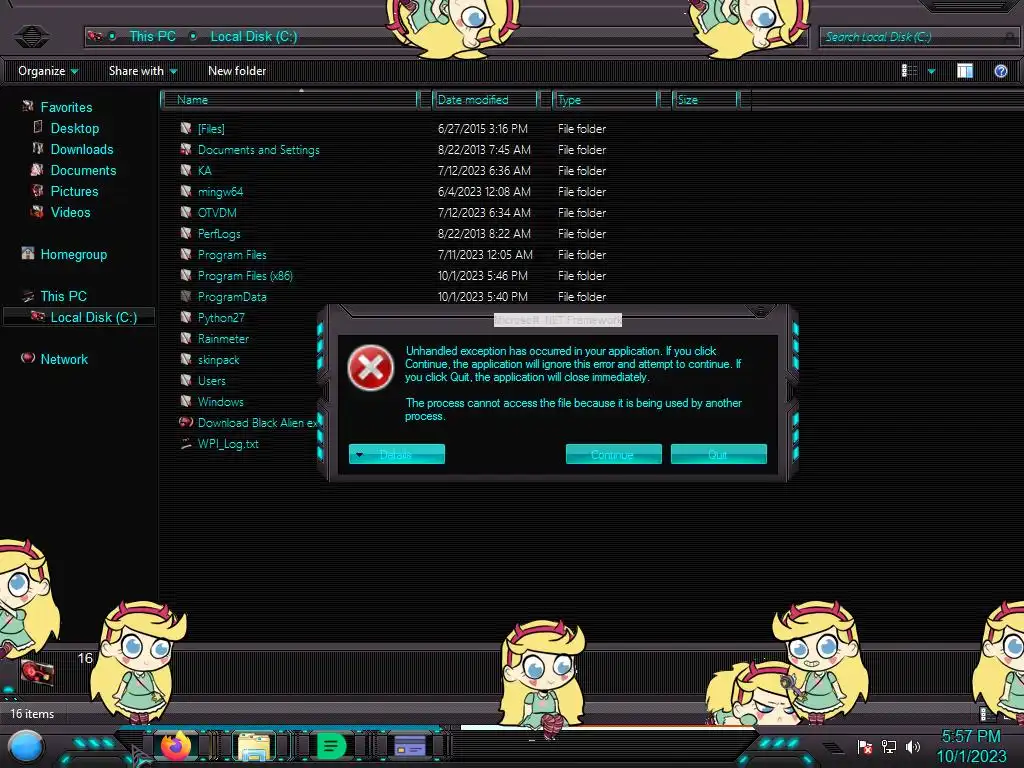The height and width of the screenshot is (768, 1024).
Task: Open Firefox from the taskbar
Action: coord(176,746)
